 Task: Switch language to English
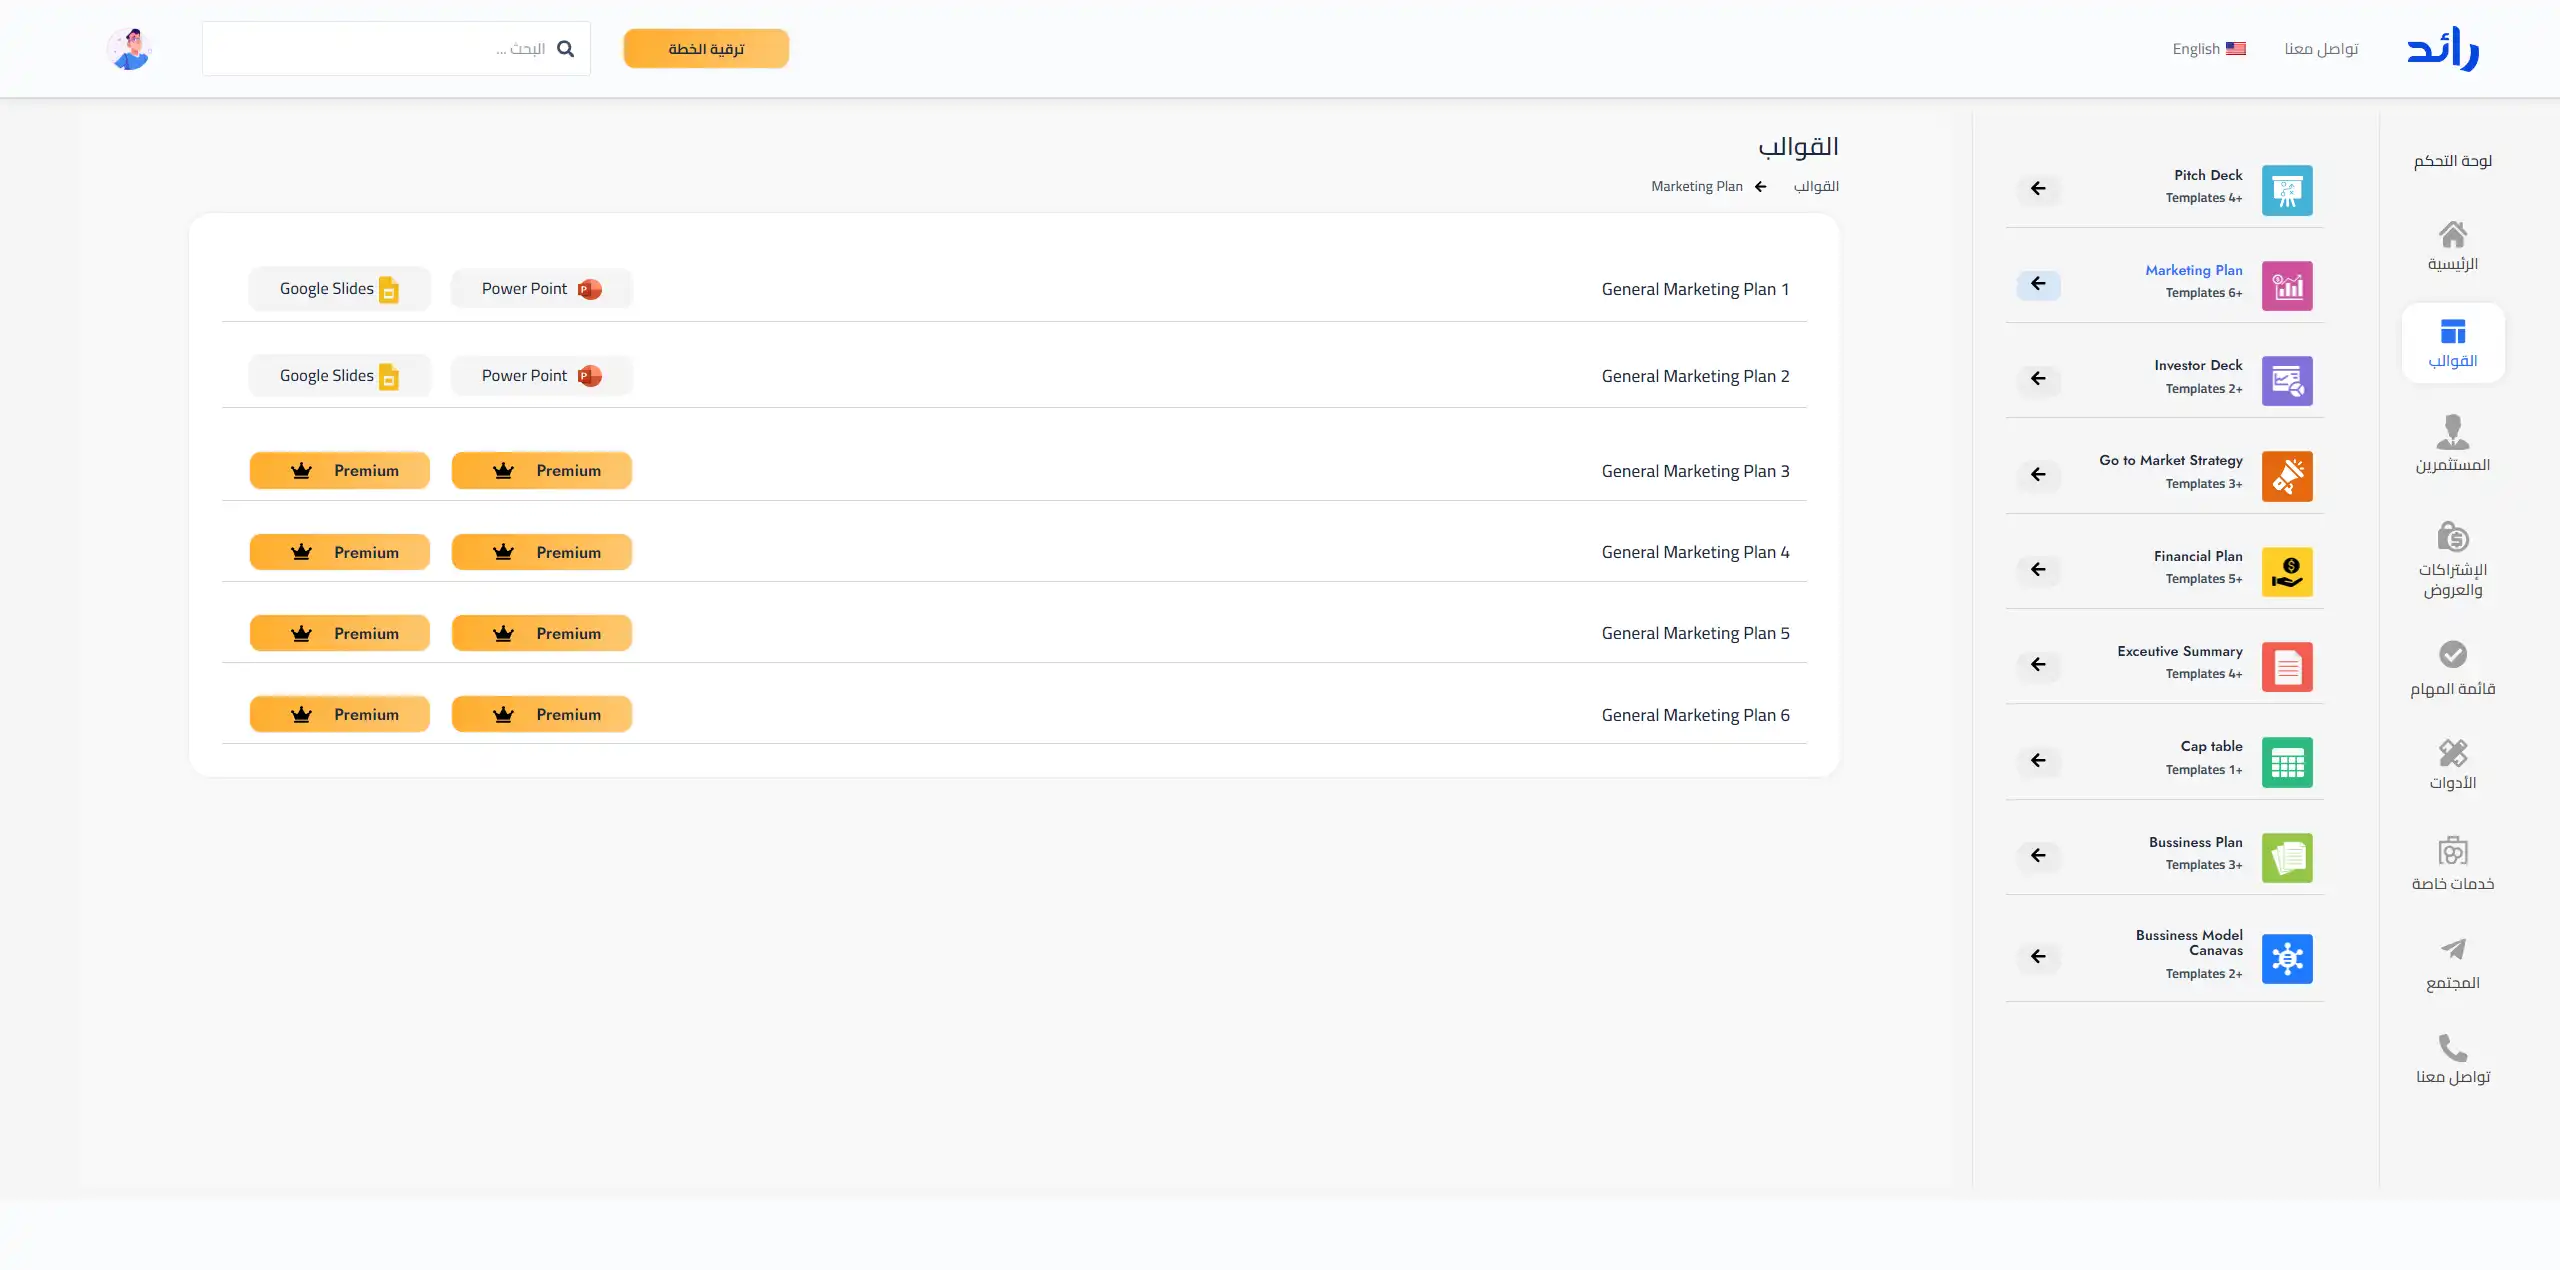(2208, 49)
